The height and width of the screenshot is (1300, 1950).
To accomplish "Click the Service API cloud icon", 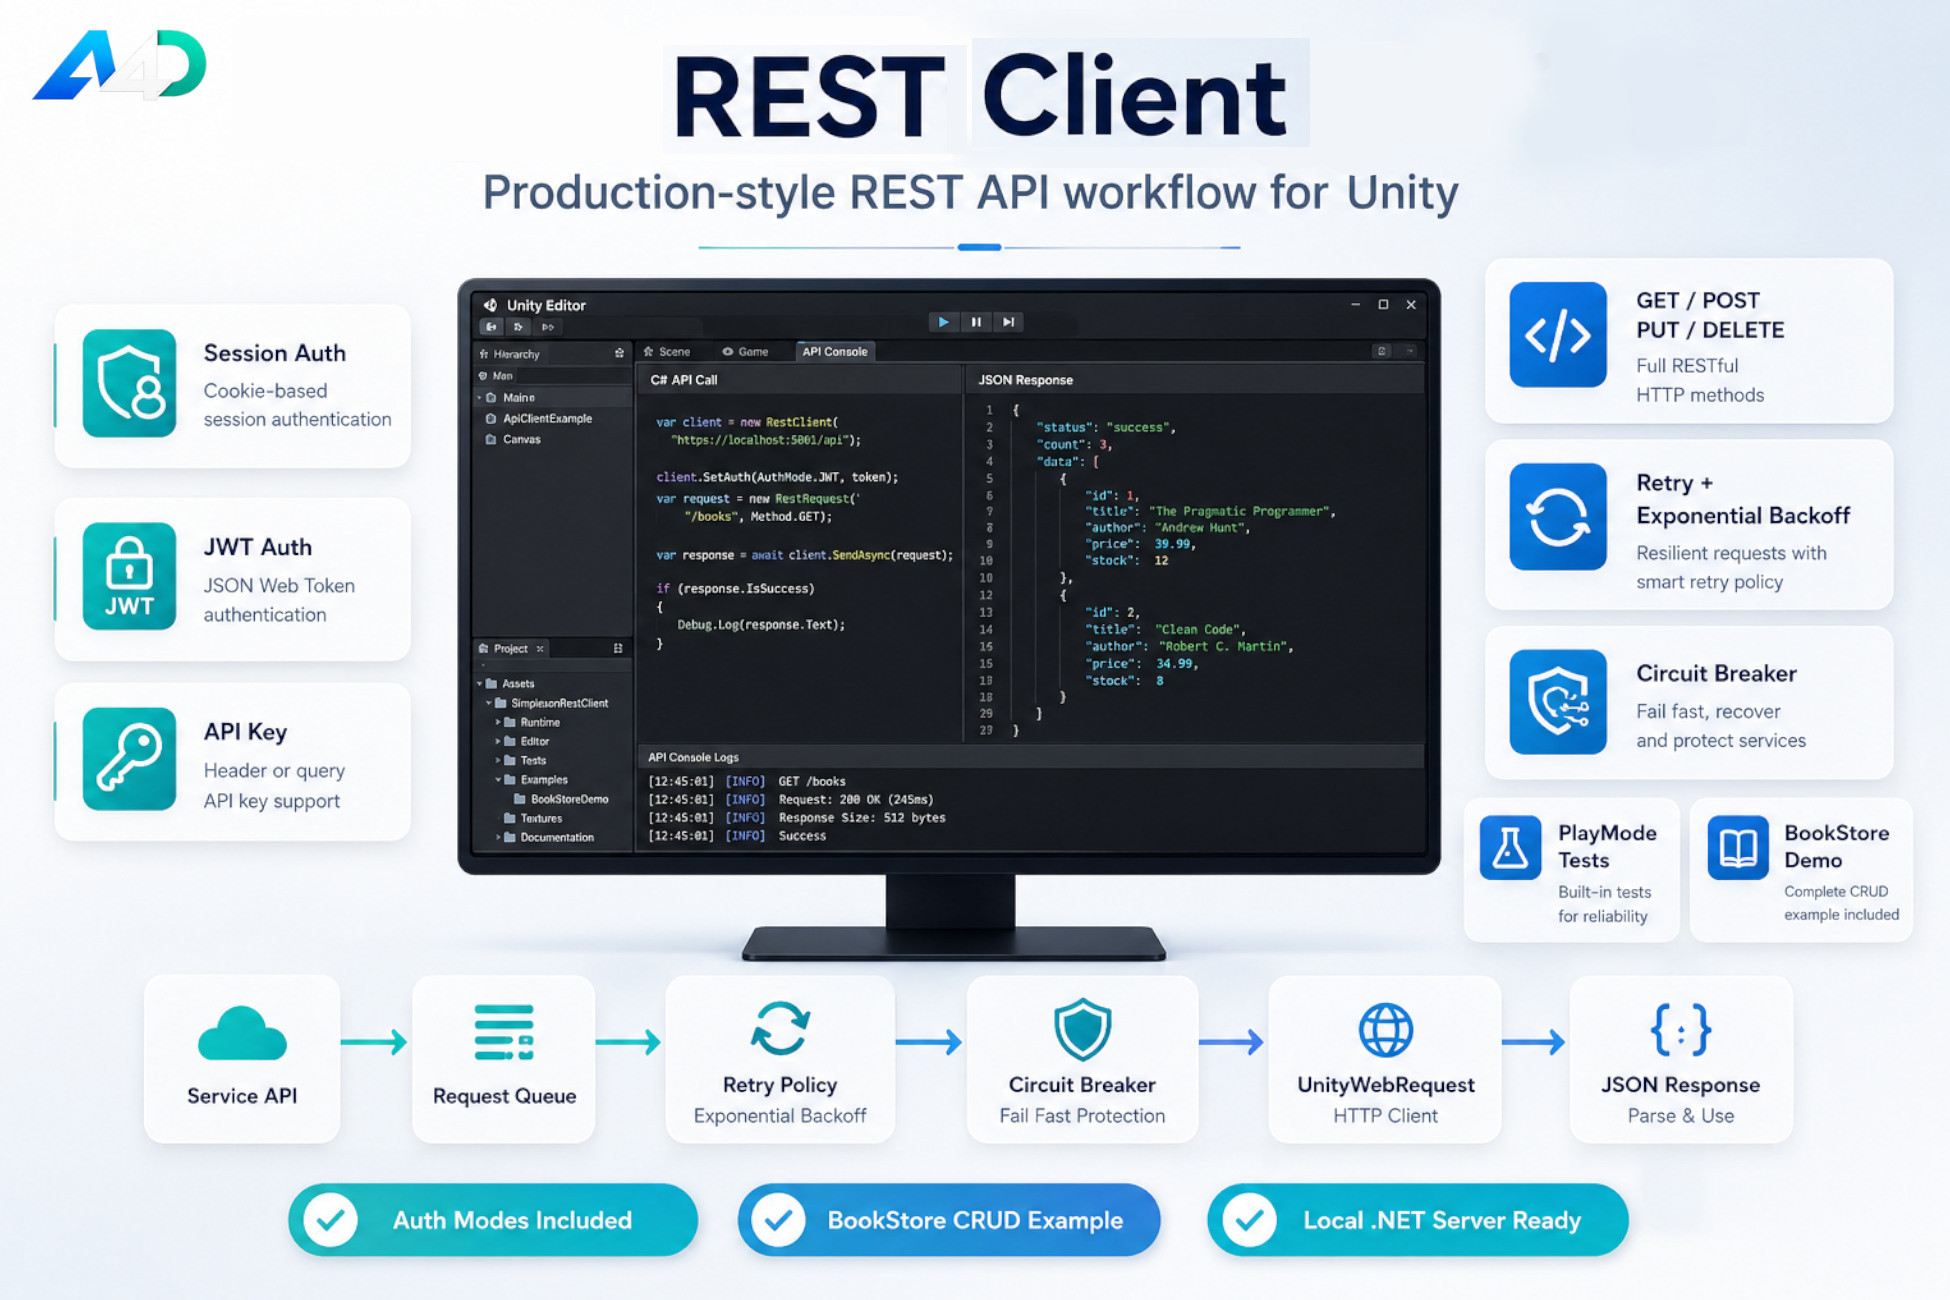I will (242, 1034).
